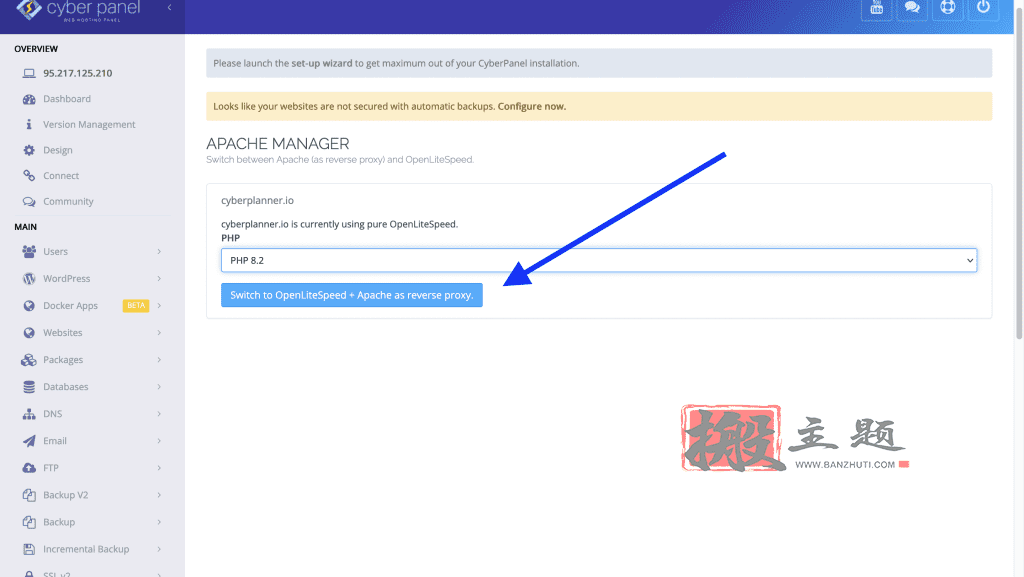The width and height of the screenshot is (1024, 577).
Task: Click the Users group icon
Action: click(29, 251)
